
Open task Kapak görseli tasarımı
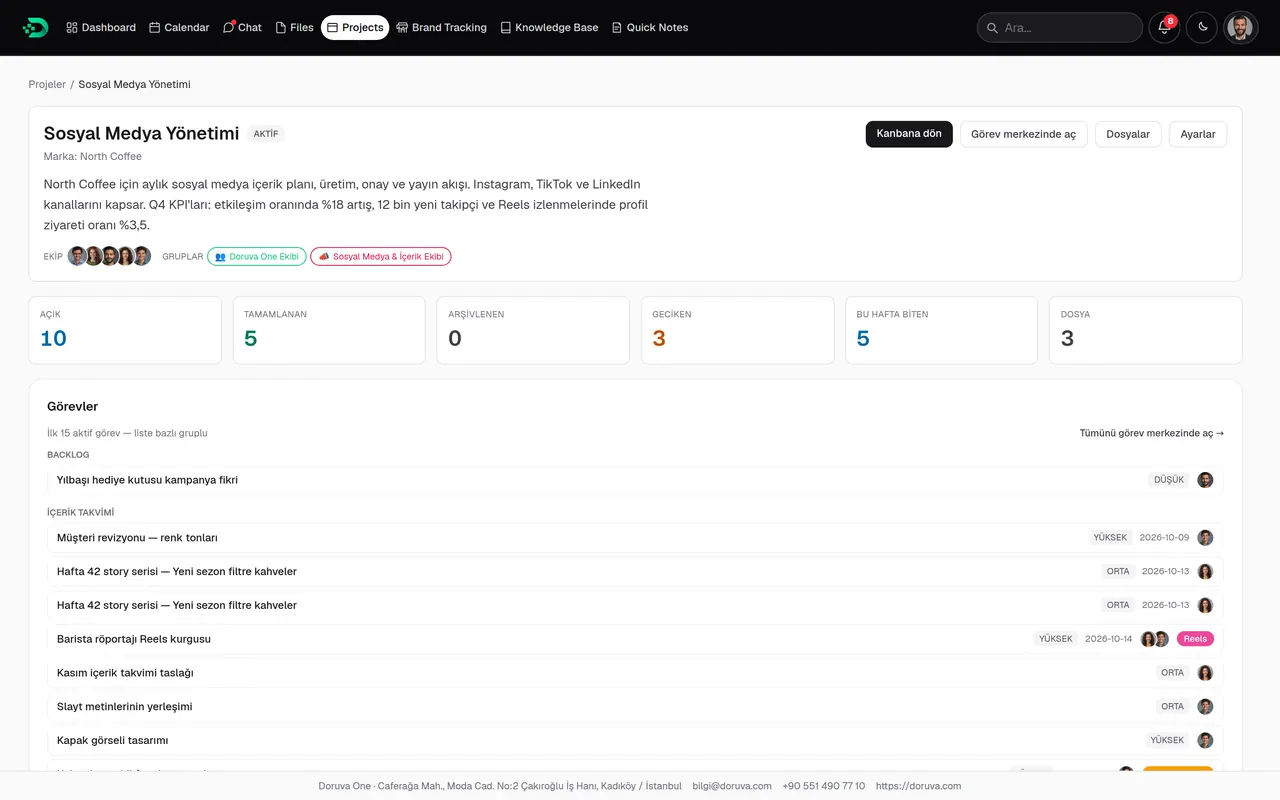click(x=635, y=740)
